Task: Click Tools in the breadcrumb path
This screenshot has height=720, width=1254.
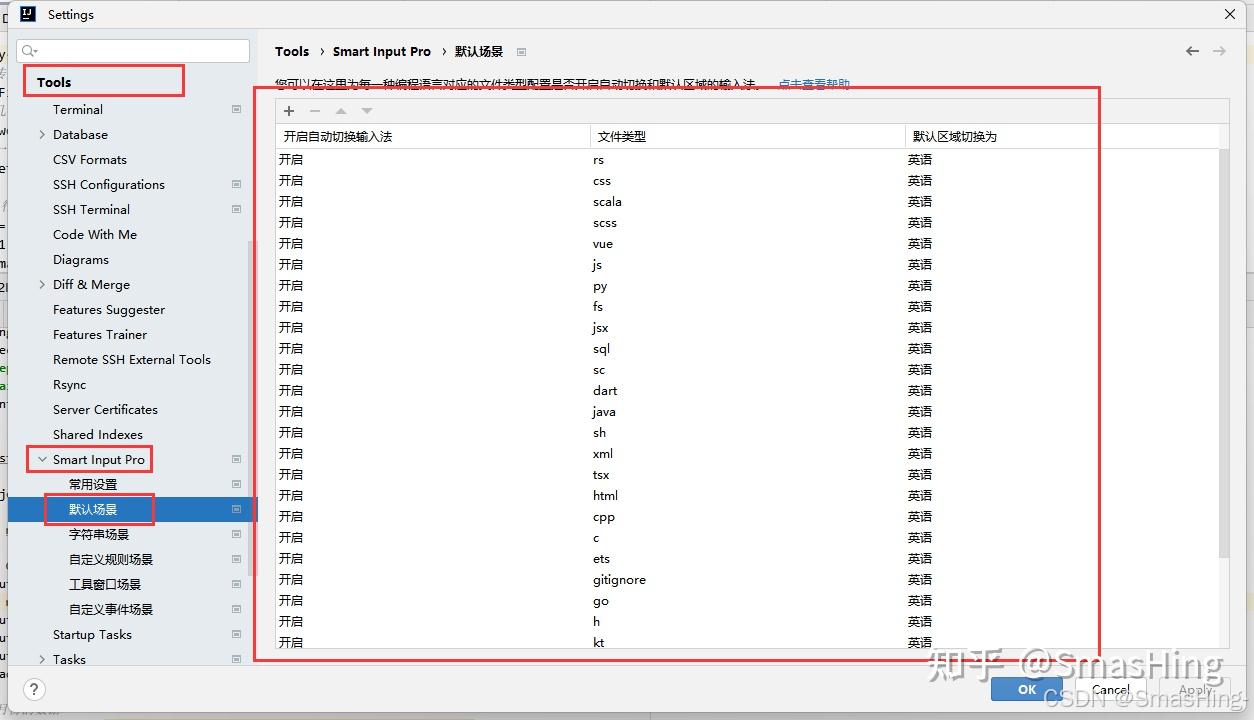Action: coord(292,50)
